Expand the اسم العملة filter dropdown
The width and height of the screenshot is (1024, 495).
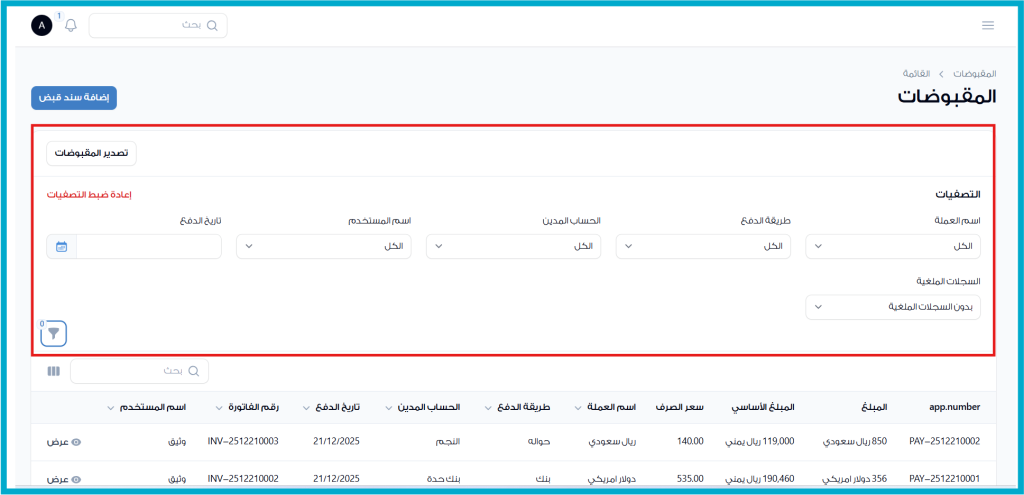pos(893,246)
